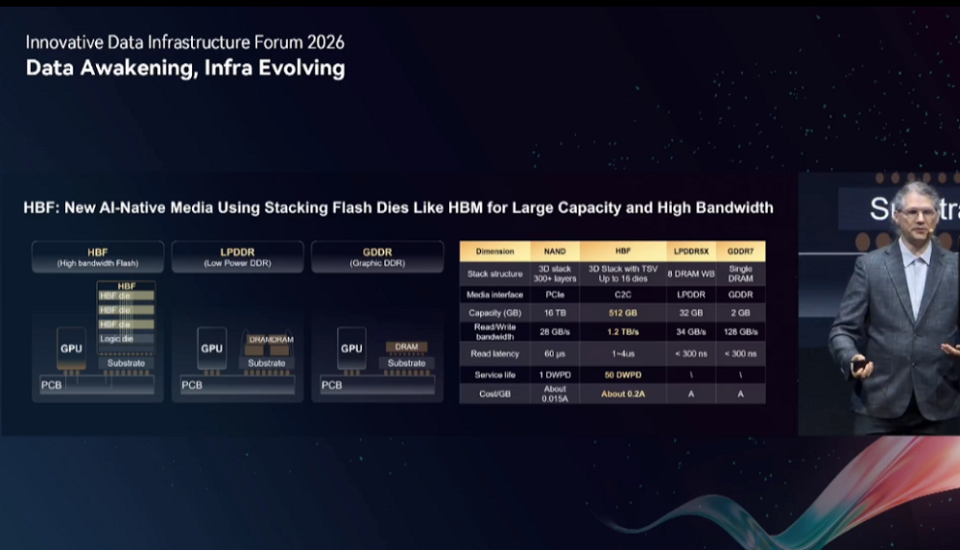Screen dimensions: 960x550
Task: Open the LPDDR (Low Power DDR) header box
Action: point(237,257)
